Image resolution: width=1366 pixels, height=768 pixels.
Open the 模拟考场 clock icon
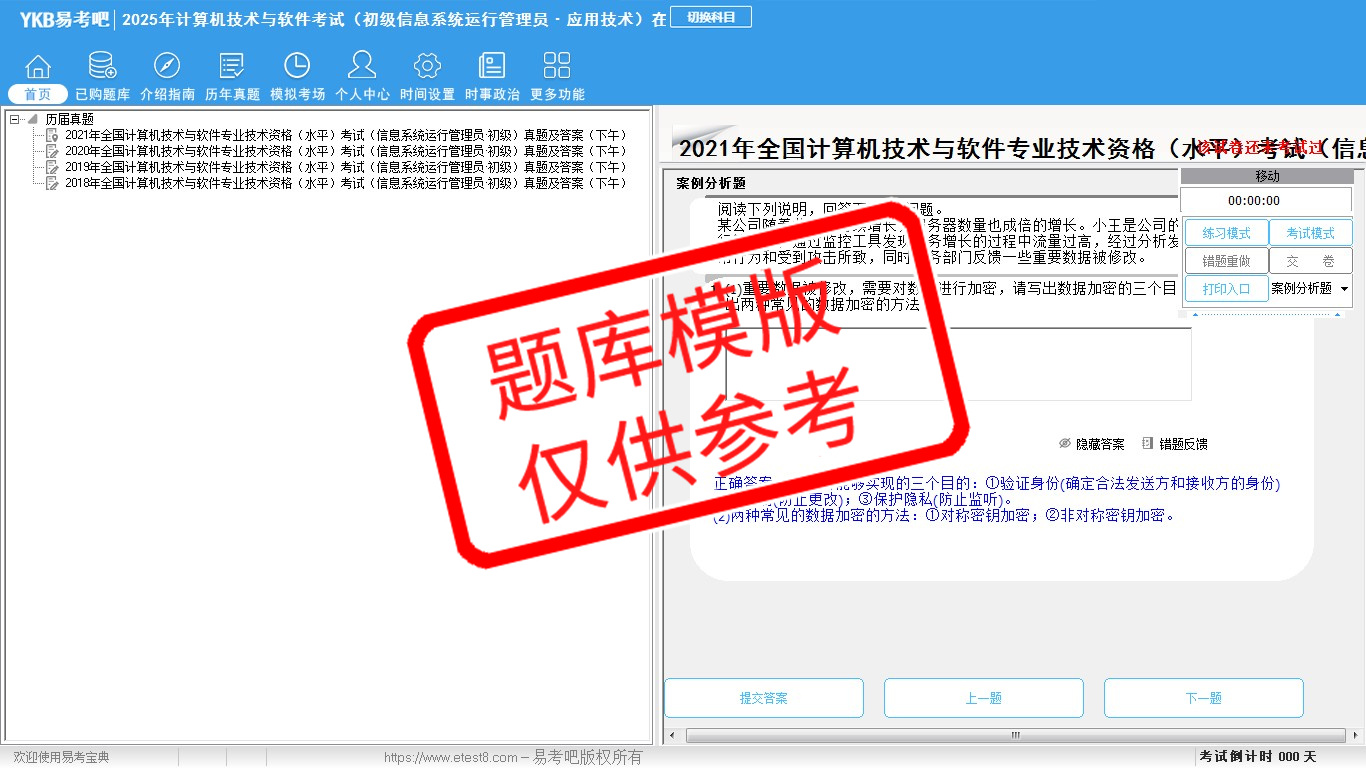coord(297,67)
